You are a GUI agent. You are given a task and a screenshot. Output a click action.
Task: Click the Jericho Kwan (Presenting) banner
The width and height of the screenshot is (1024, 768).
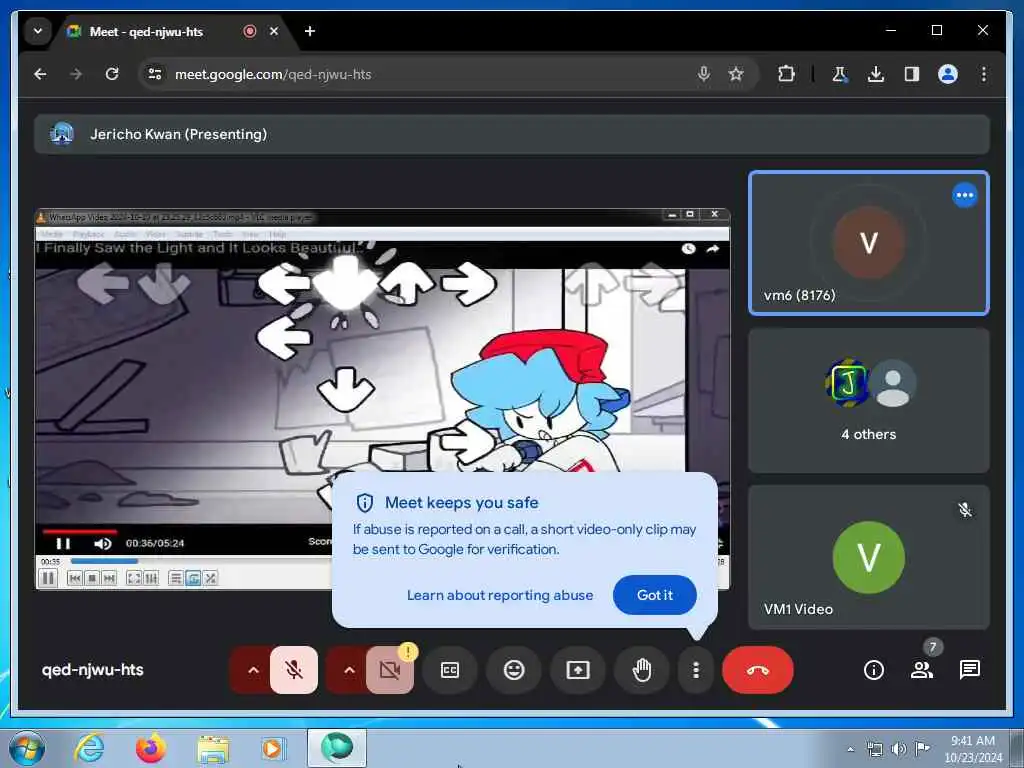pos(511,134)
